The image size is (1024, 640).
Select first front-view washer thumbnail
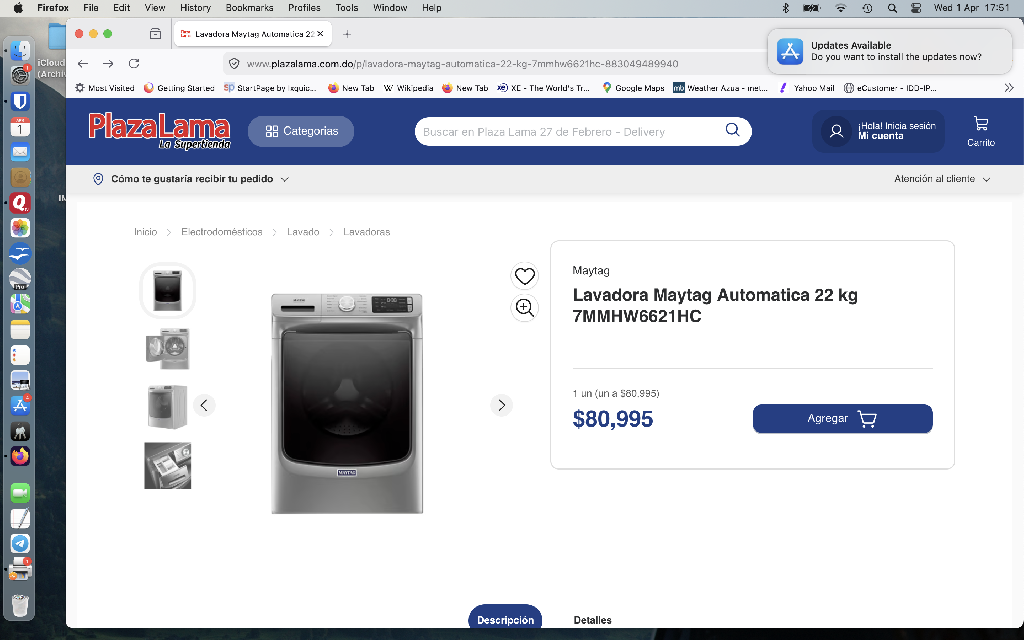tap(168, 290)
